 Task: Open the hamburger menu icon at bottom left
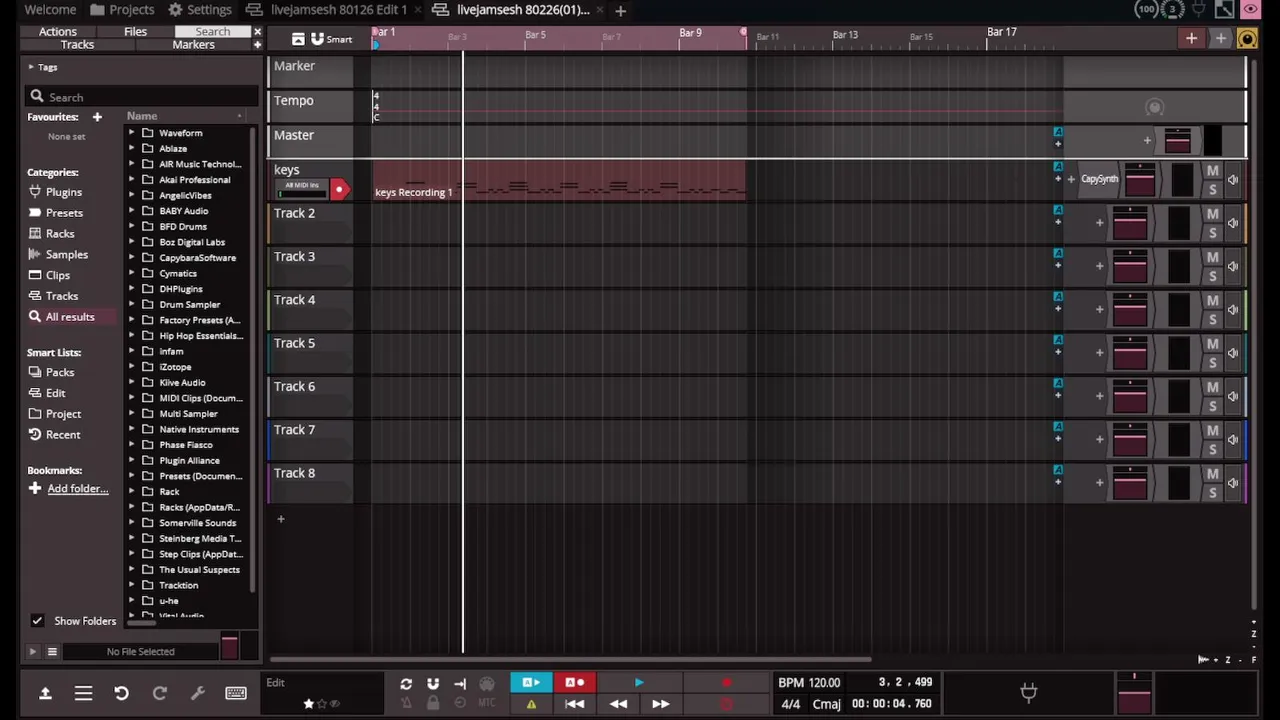pyautogui.click(x=83, y=693)
